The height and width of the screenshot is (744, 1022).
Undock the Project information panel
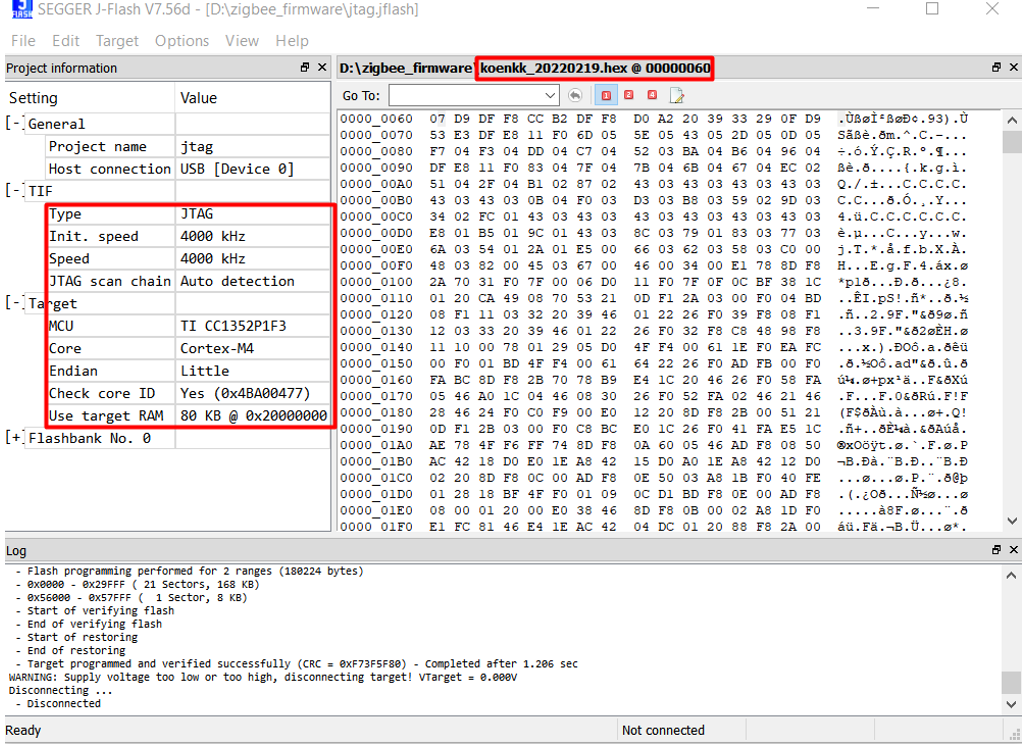pyautogui.click(x=305, y=67)
